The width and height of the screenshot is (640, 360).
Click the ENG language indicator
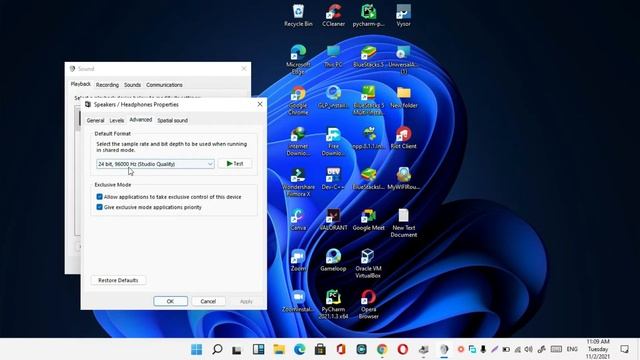(x=572, y=349)
